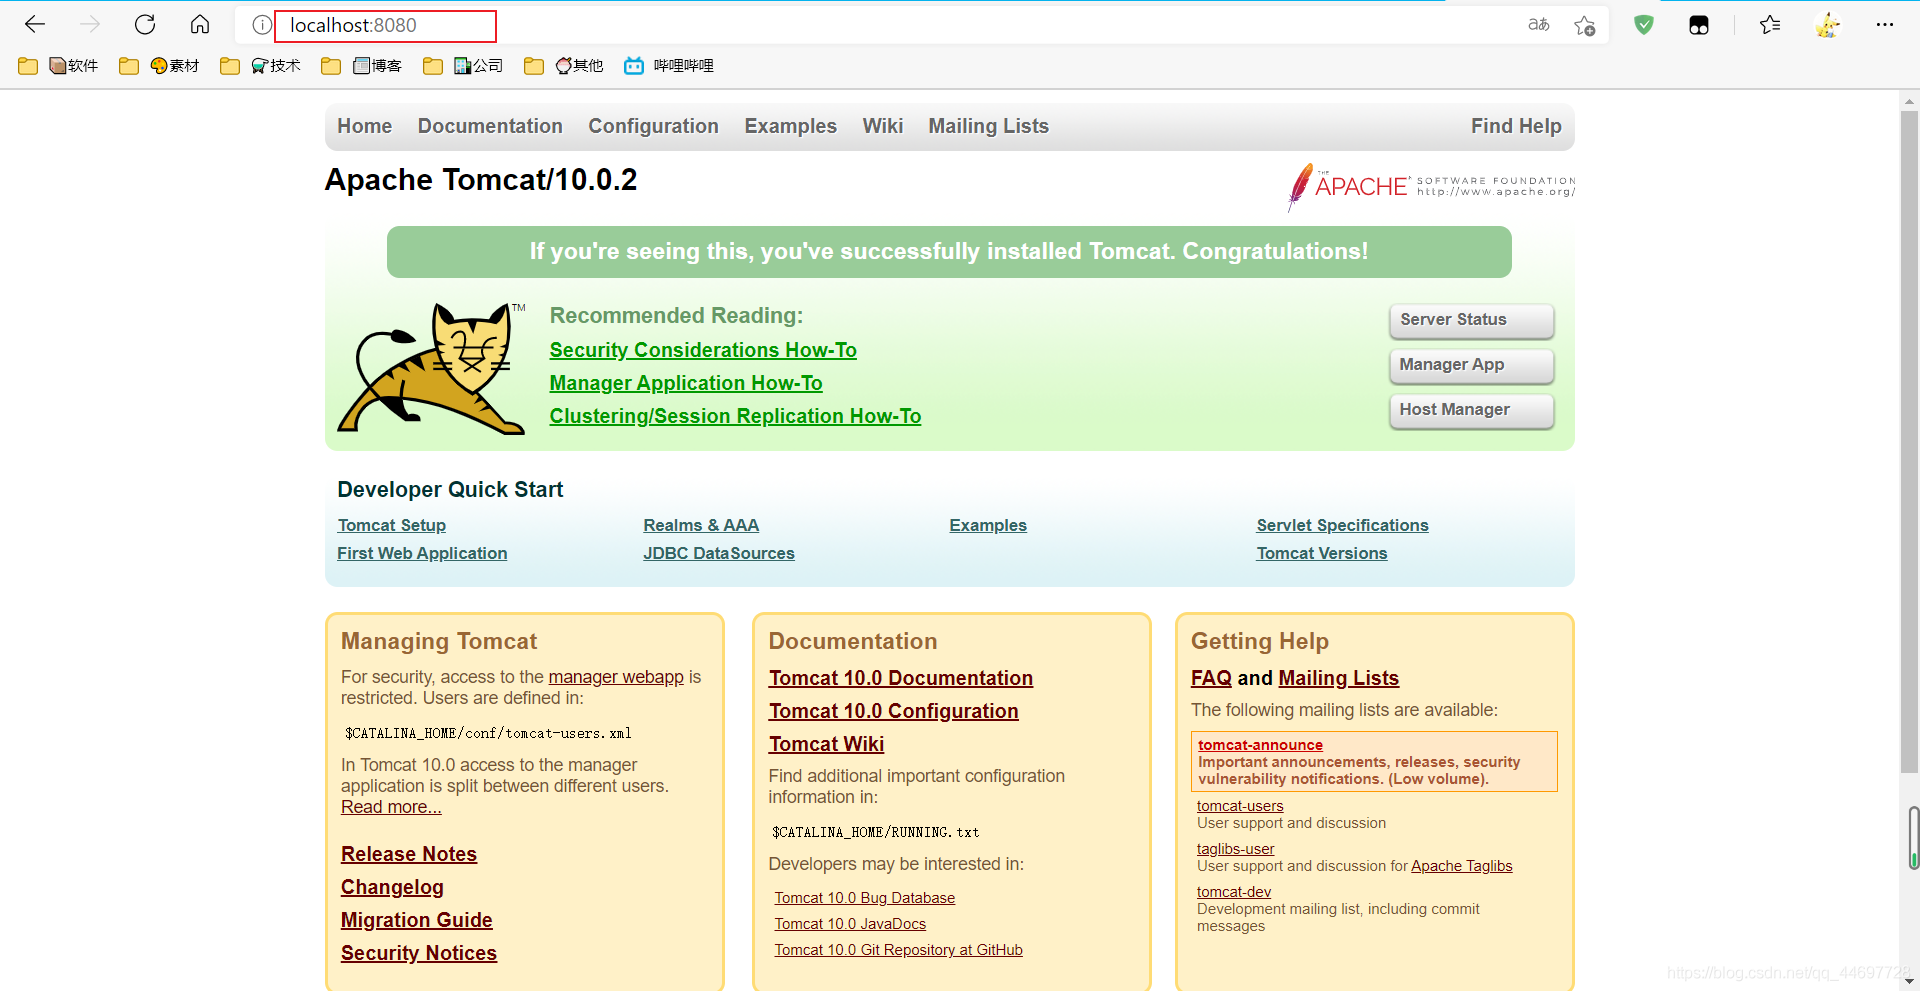Open the 素材 bookmarks folder
The image size is (1920, 991).
pos(159,66)
